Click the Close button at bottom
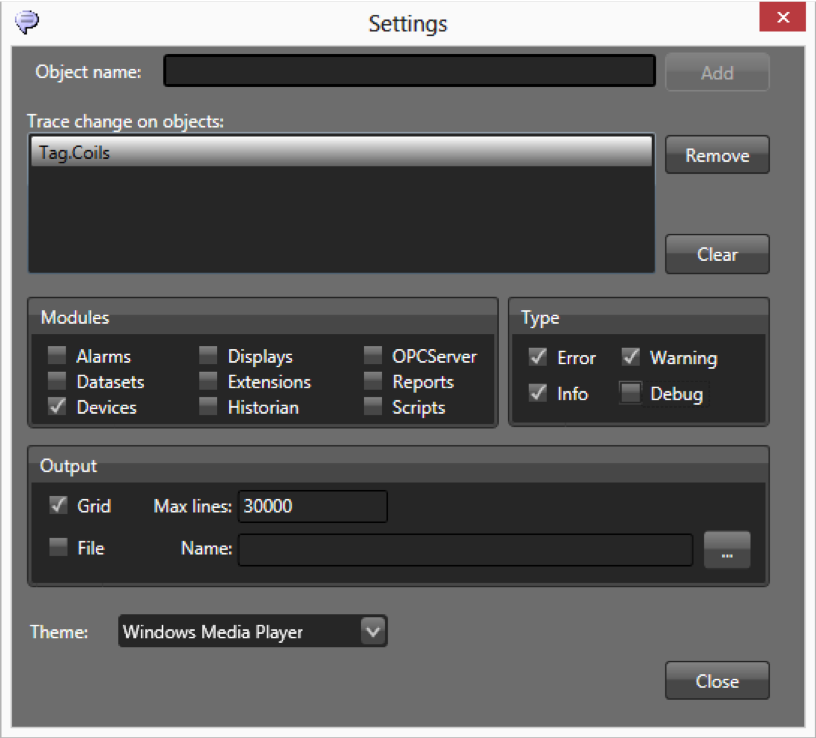Image resolution: width=816 pixels, height=738 pixels. click(x=717, y=681)
